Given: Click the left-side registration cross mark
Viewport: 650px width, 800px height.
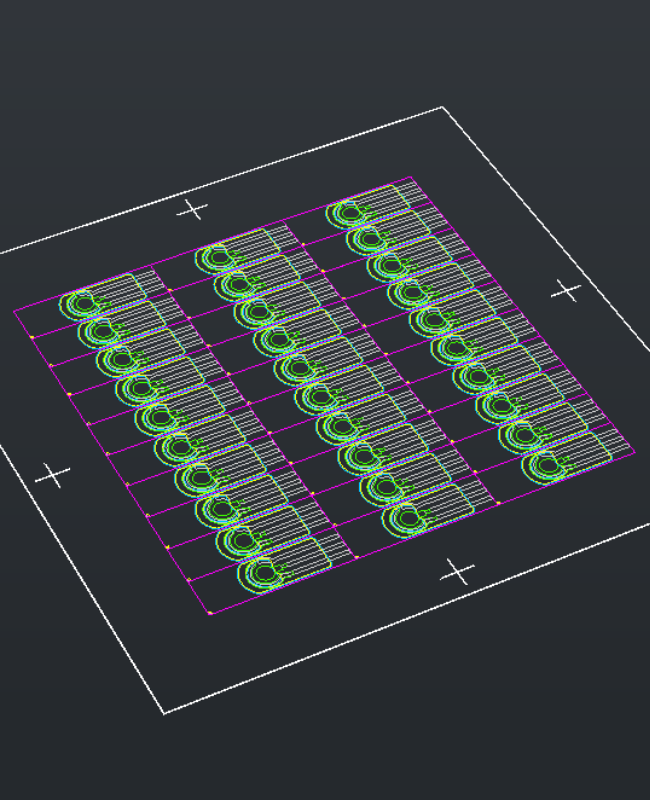Looking at the screenshot, I should [x=53, y=475].
